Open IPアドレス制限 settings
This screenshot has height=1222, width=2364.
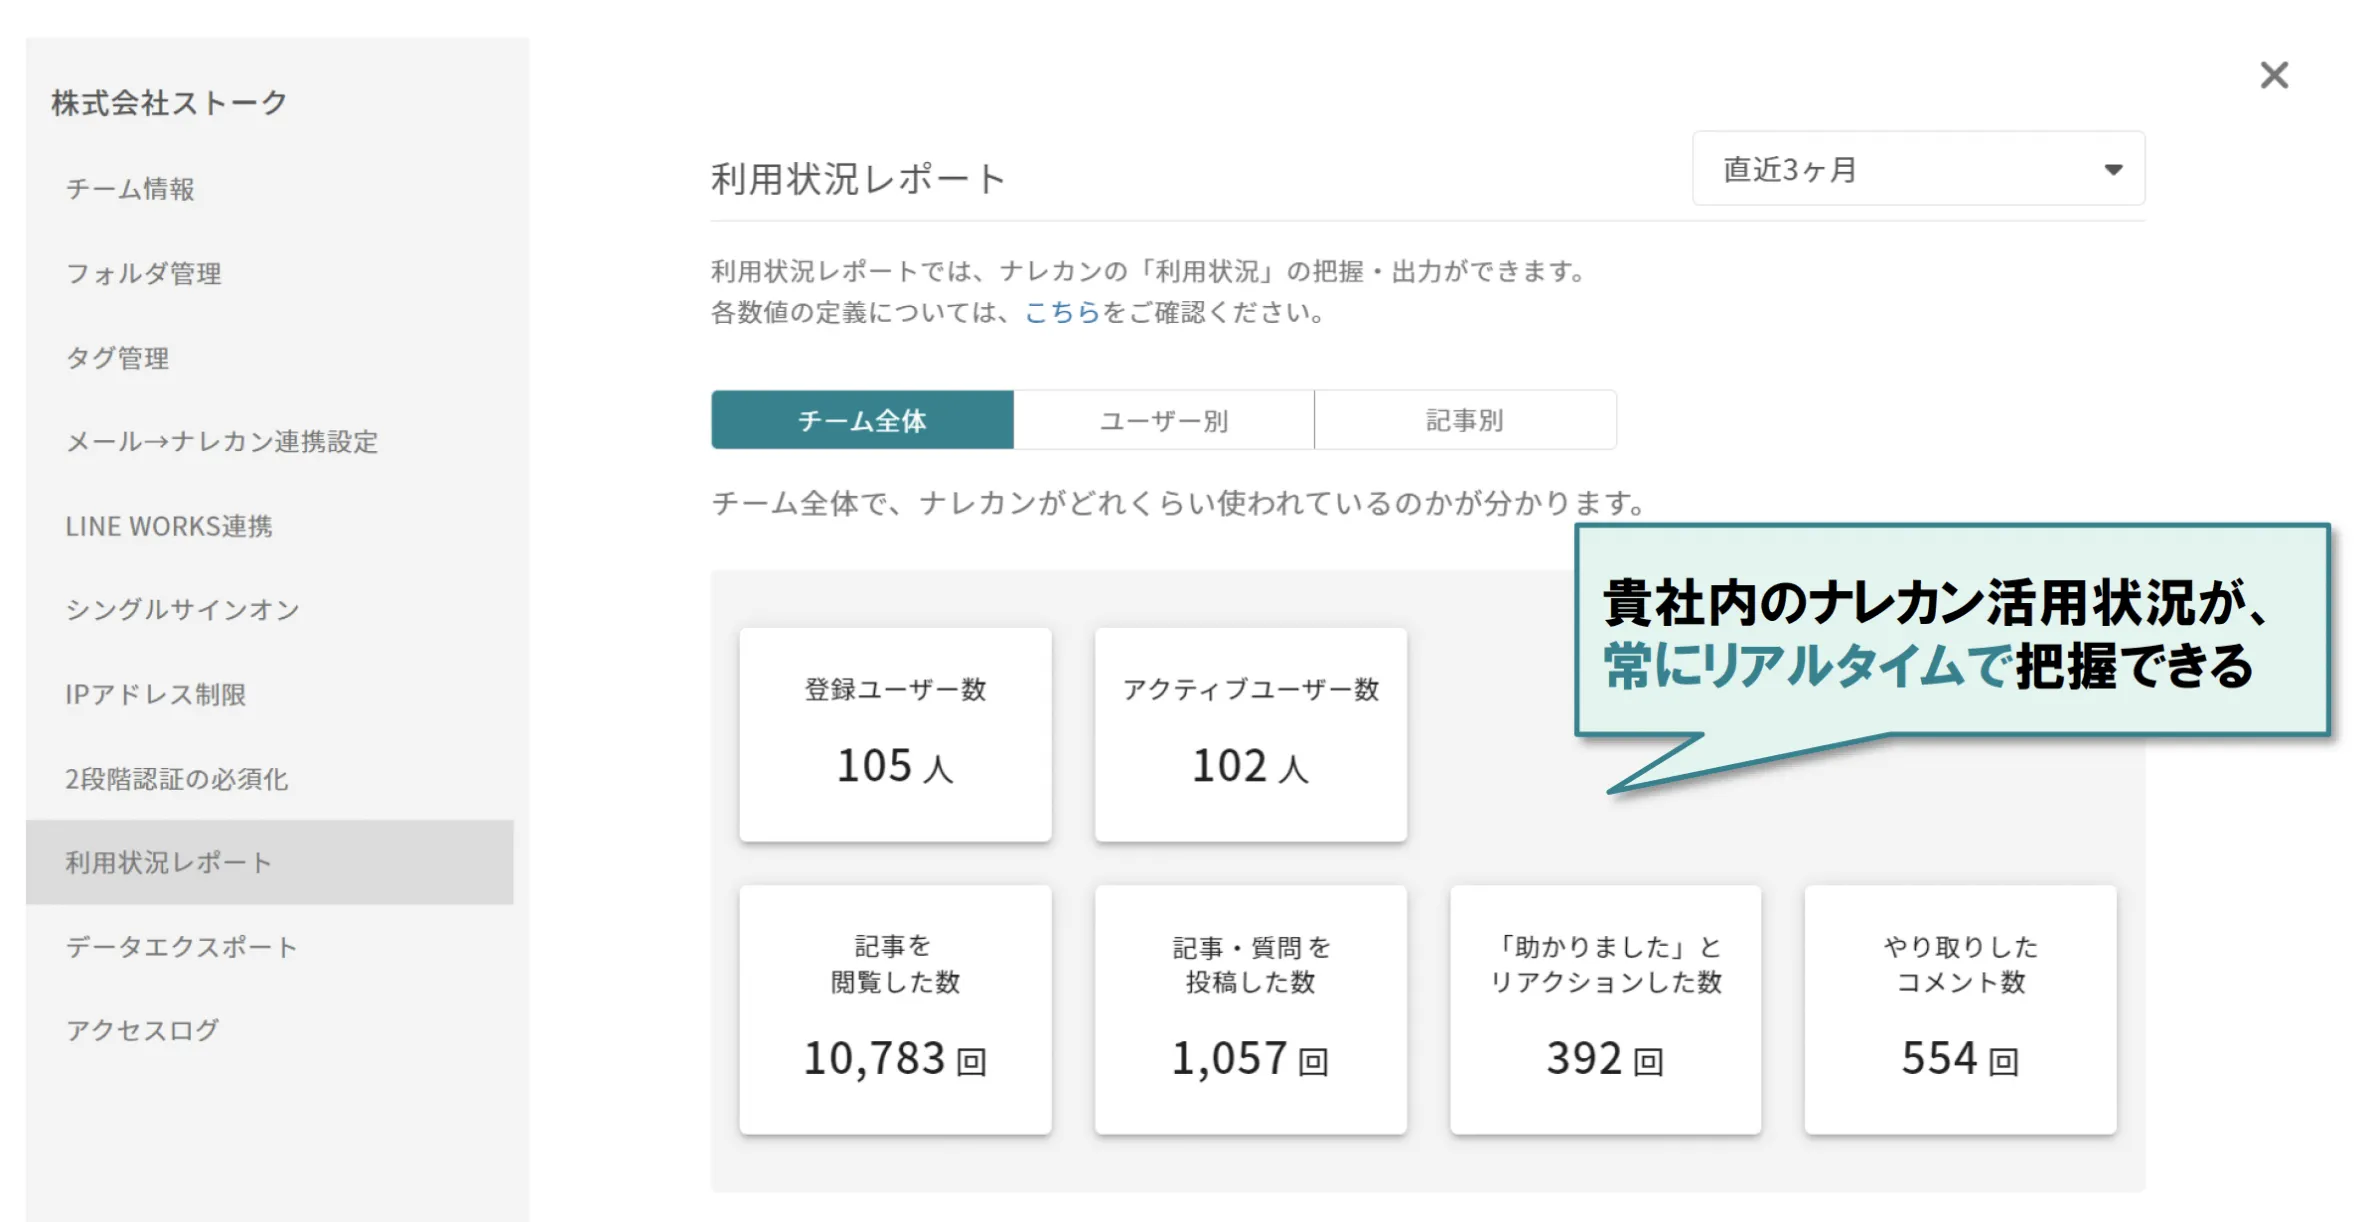click(x=156, y=694)
